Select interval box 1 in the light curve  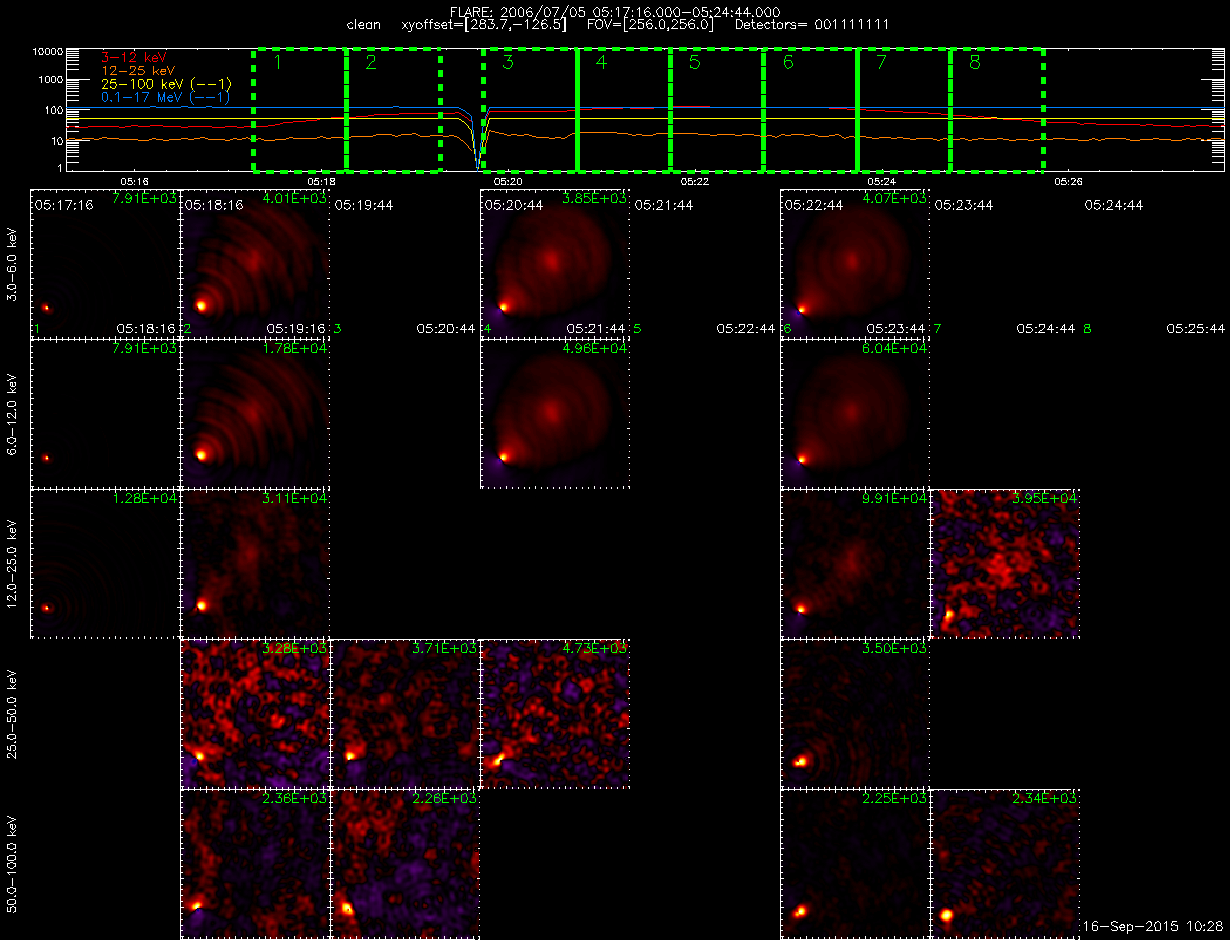300,109
